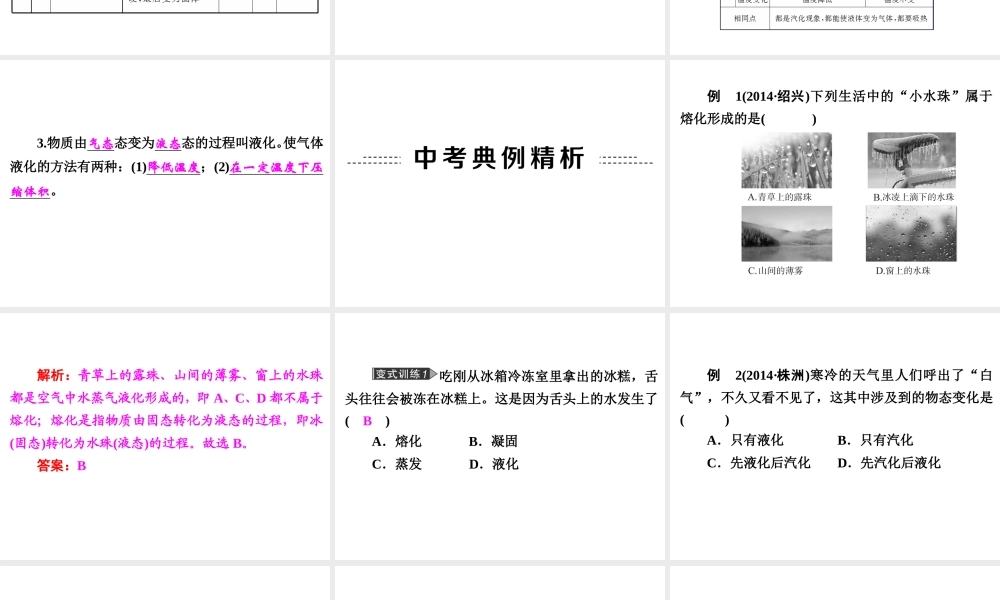
Task: Click the 变式训练1 label tag
Action: (x=404, y=374)
